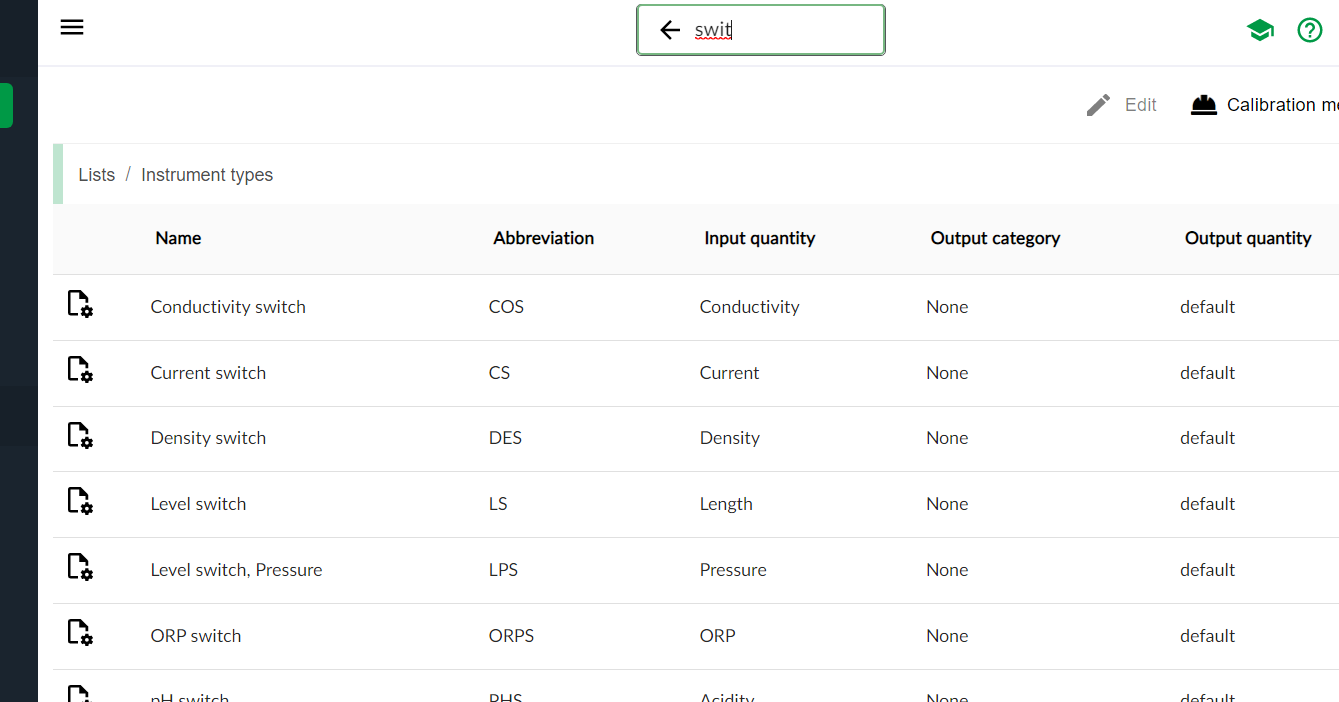The image size is (1339, 702).
Task: Open Conductivity switch row settings icon
Action: [79, 304]
